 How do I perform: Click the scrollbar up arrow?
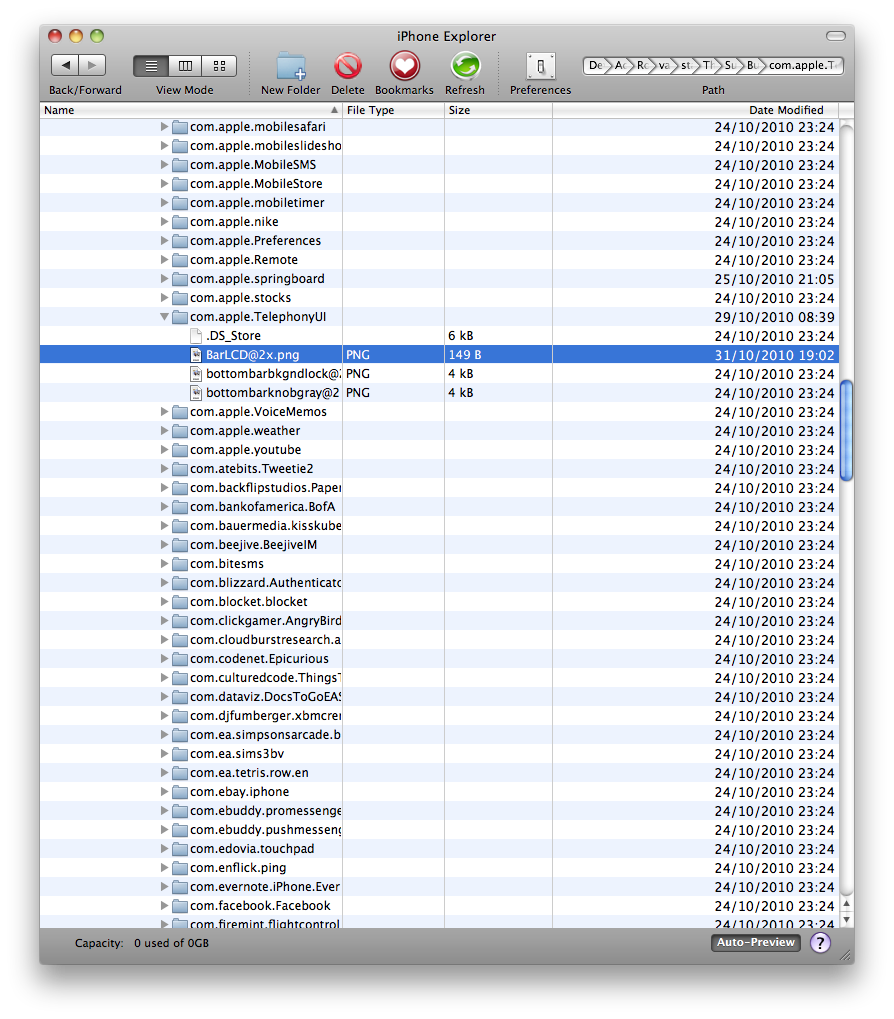click(x=846, y=903)
